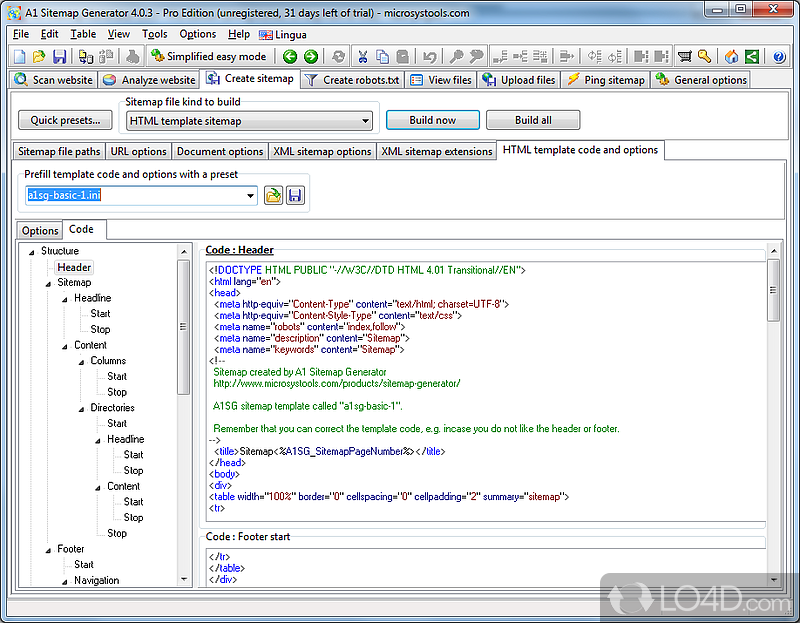
Task: Open the preset file a1sg-basic-1.ini dropdown
Action: (x=250, y=196)
